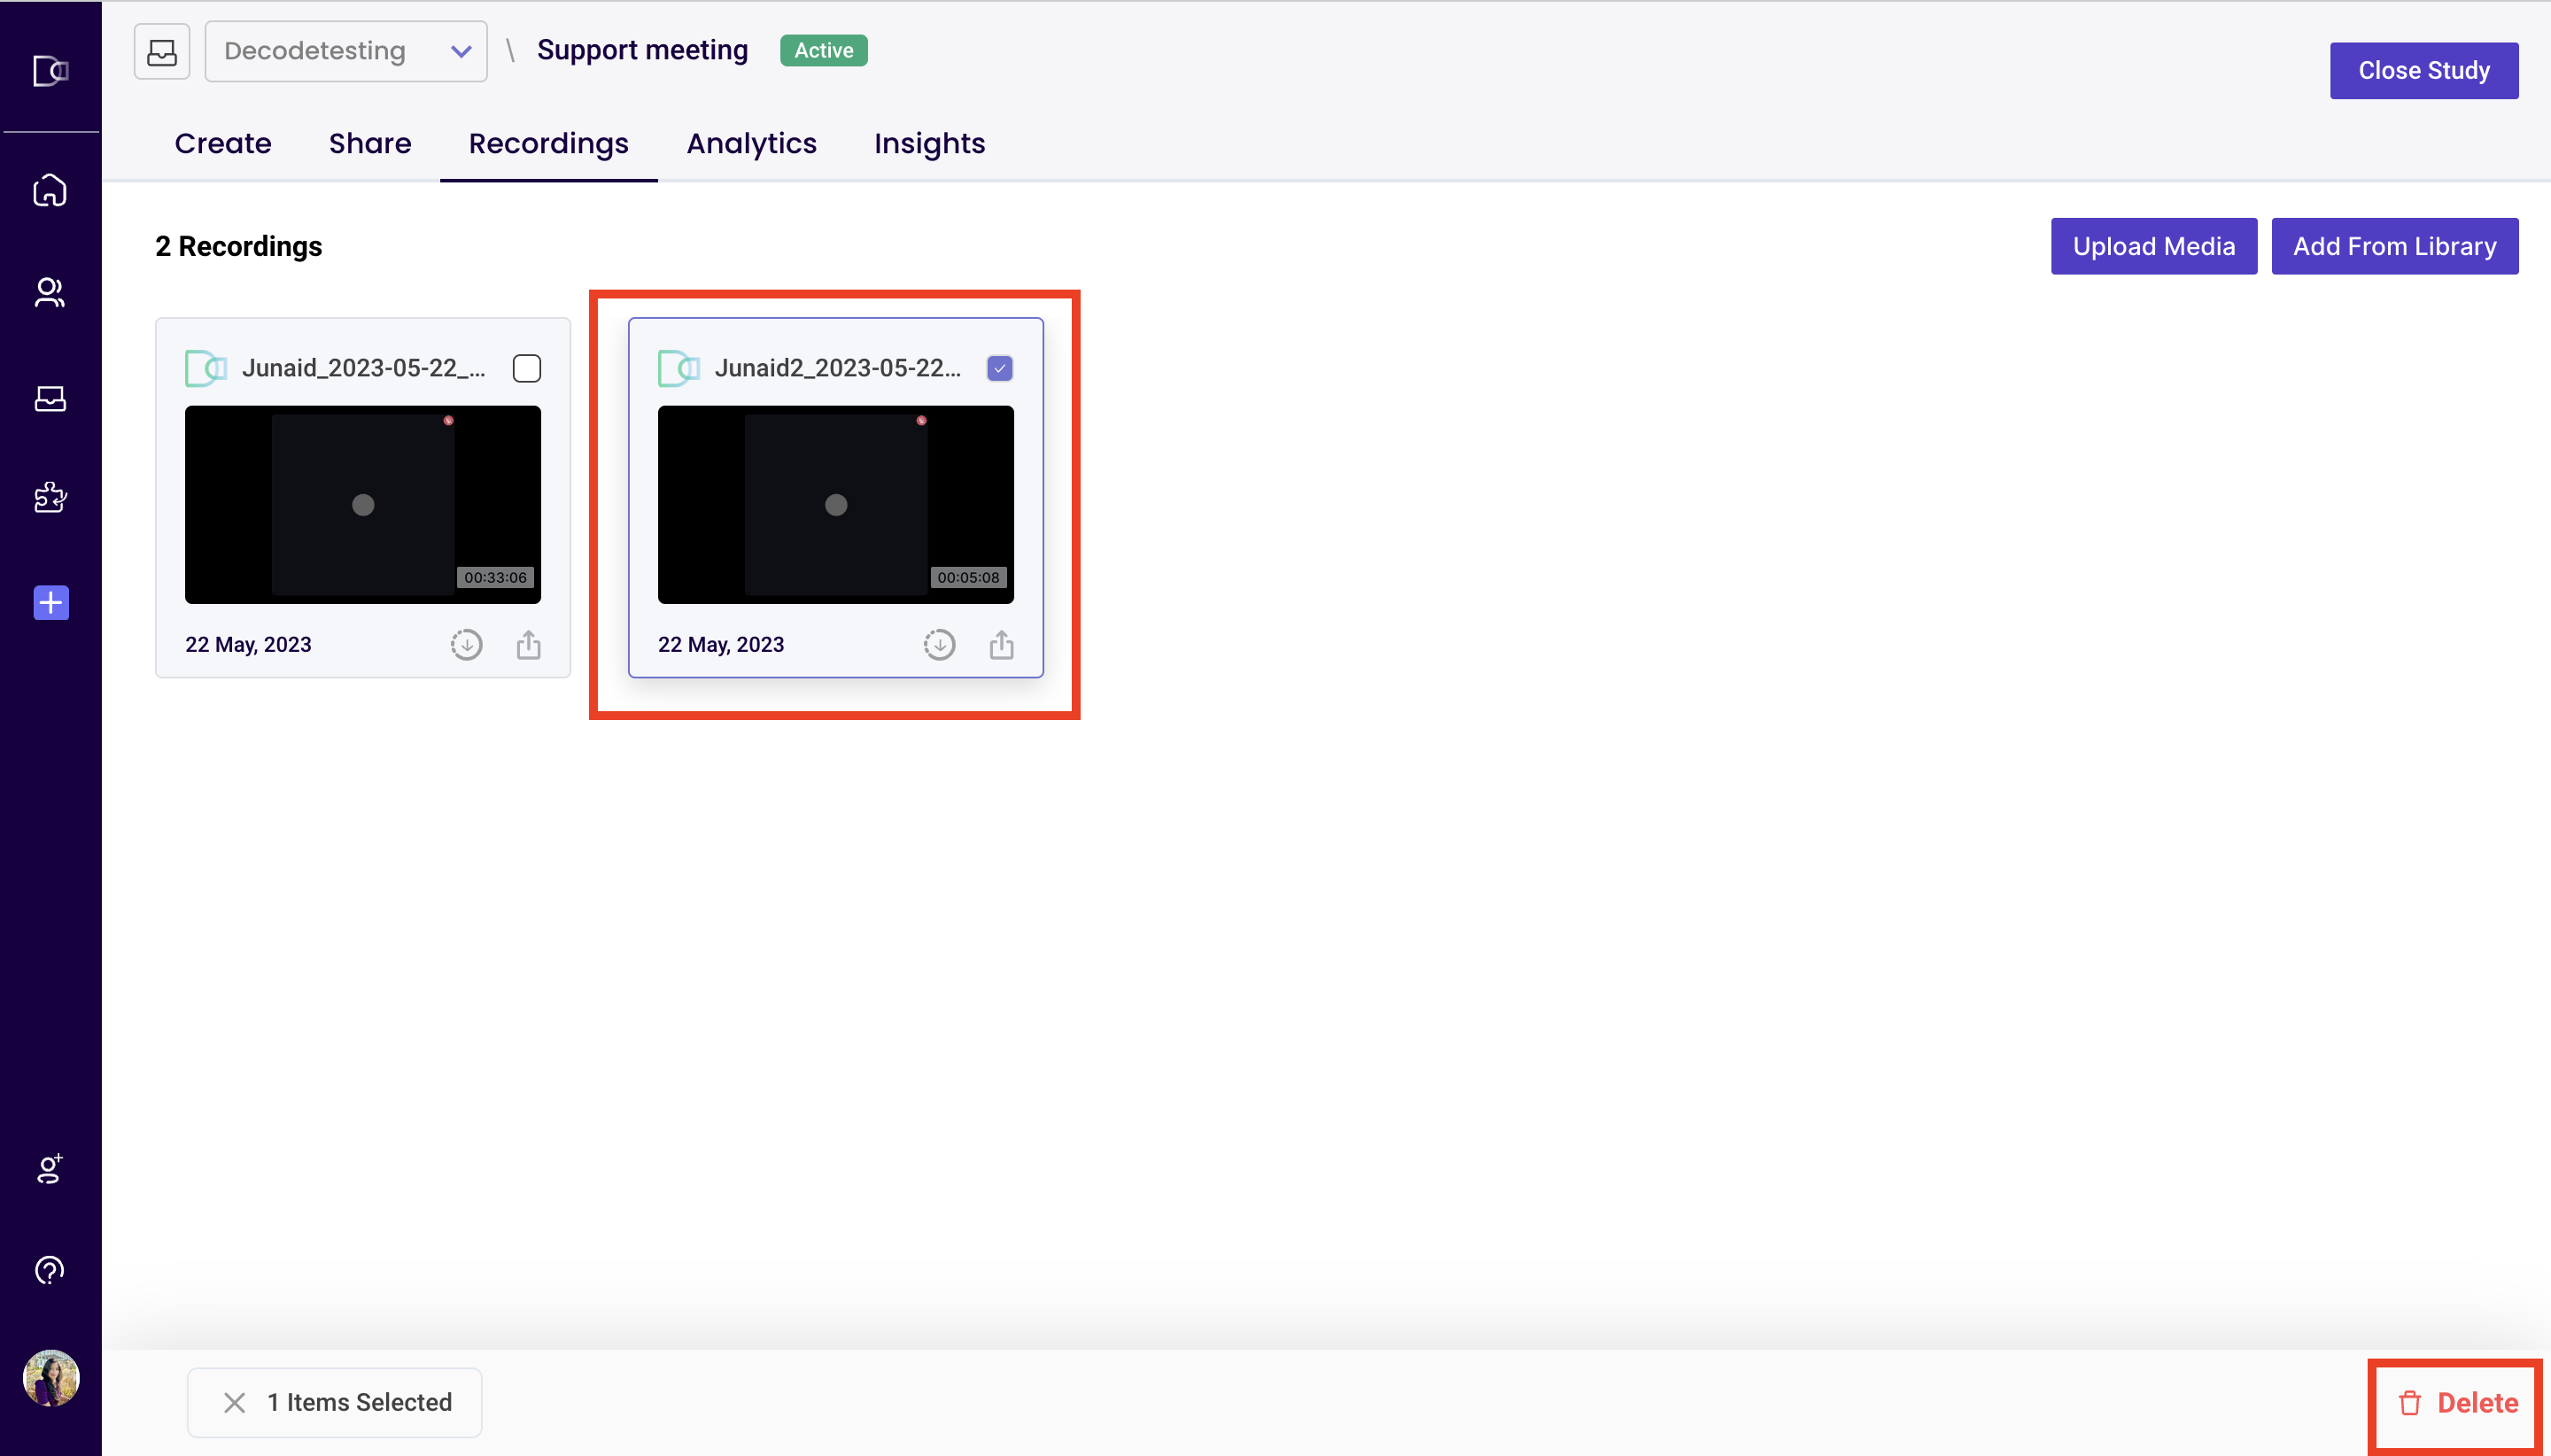Clear selection with the X icon
2551x1456 pixels.
pos(235,1403)
